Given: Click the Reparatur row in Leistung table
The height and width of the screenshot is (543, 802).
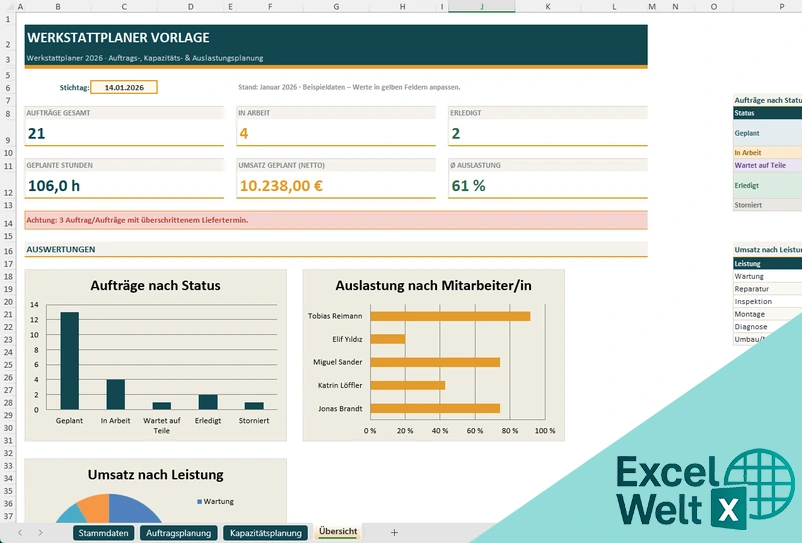Looking at the screenshot, I should pos(767,289).
